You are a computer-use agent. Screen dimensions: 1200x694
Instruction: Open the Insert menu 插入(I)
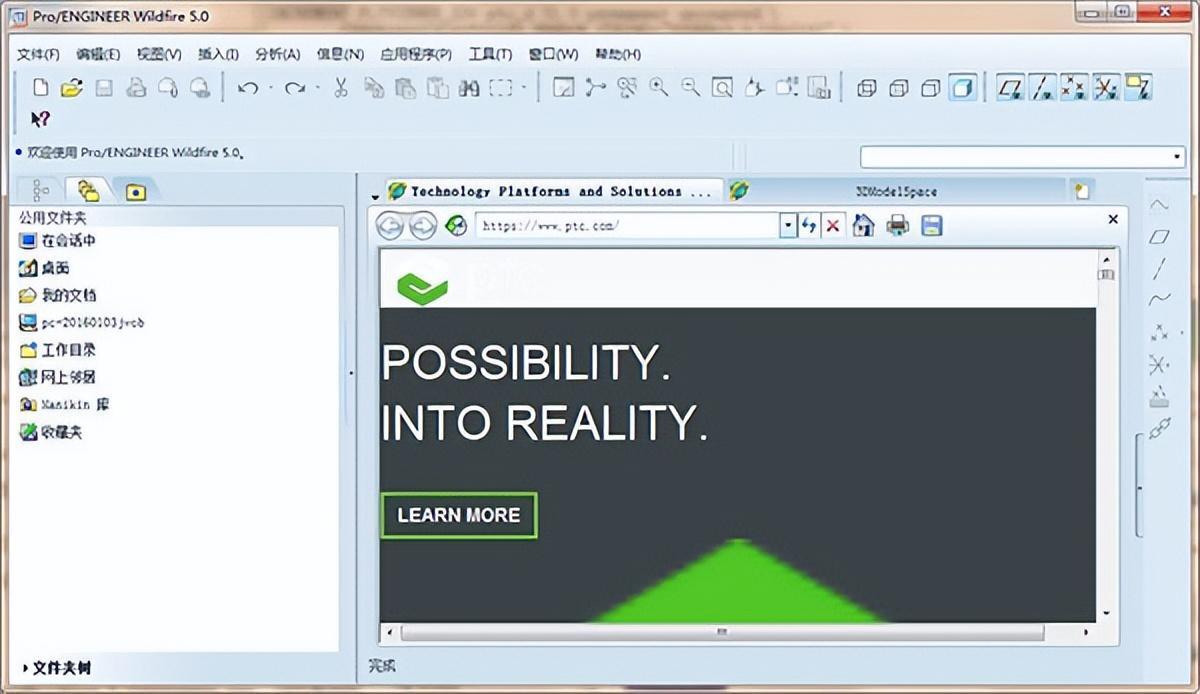tap(218, 54)
